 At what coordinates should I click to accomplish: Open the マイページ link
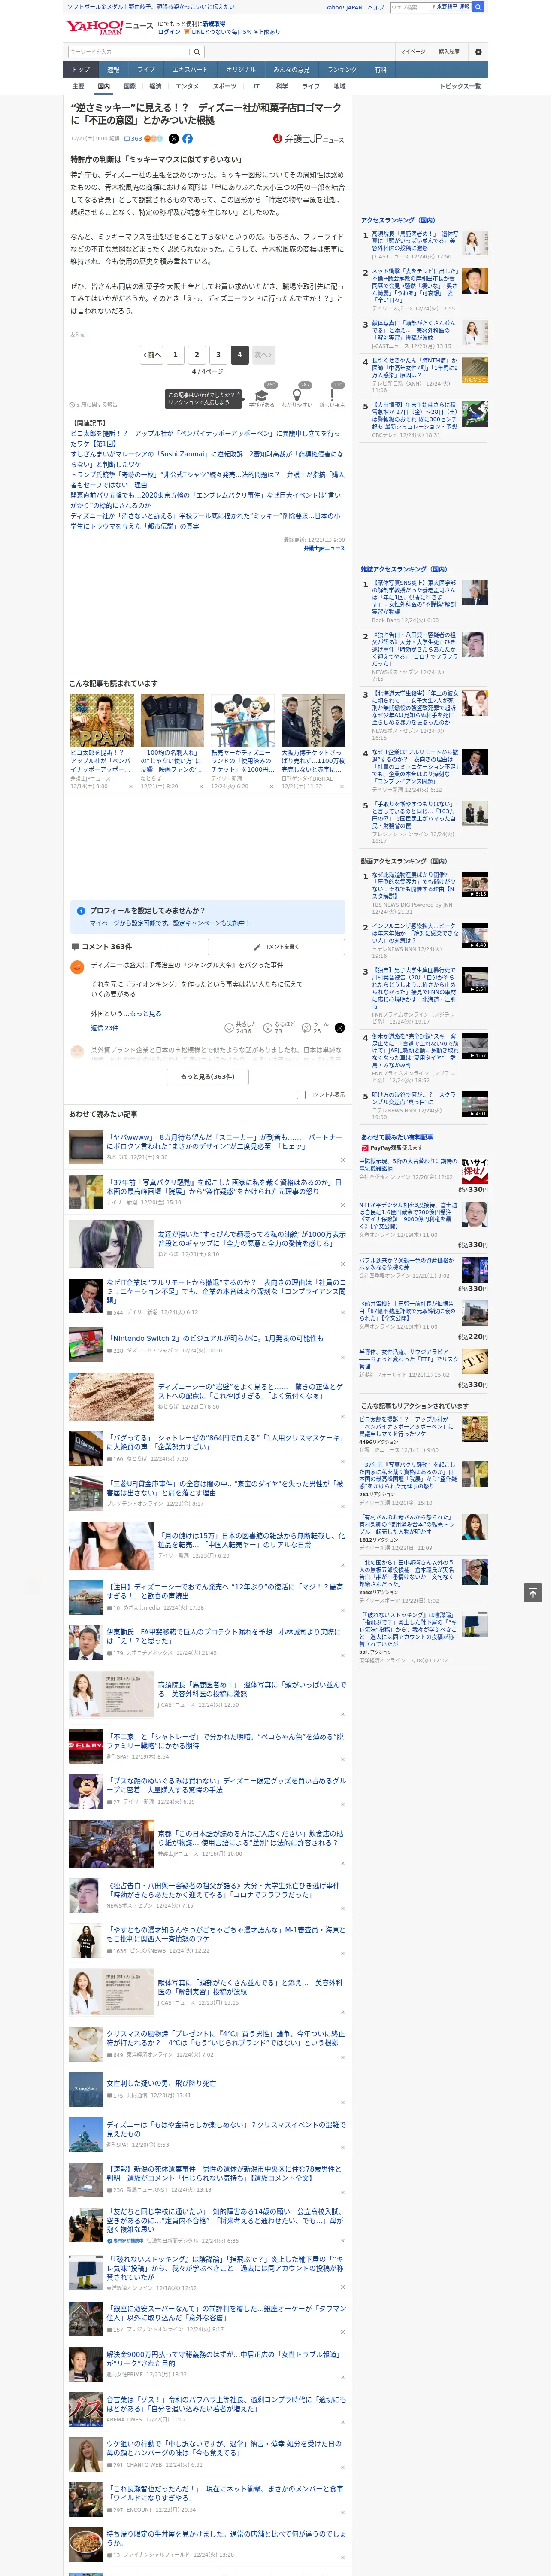pyautogui.click(x=412, y=52)
